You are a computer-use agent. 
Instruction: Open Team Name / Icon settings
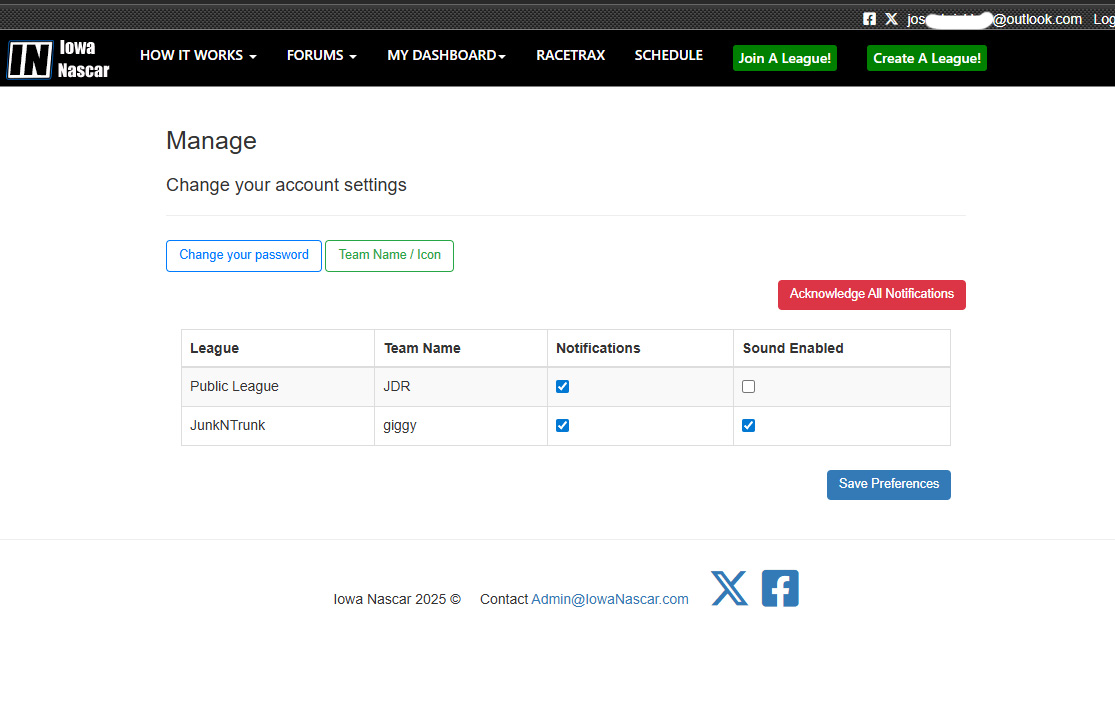point(390,255)
